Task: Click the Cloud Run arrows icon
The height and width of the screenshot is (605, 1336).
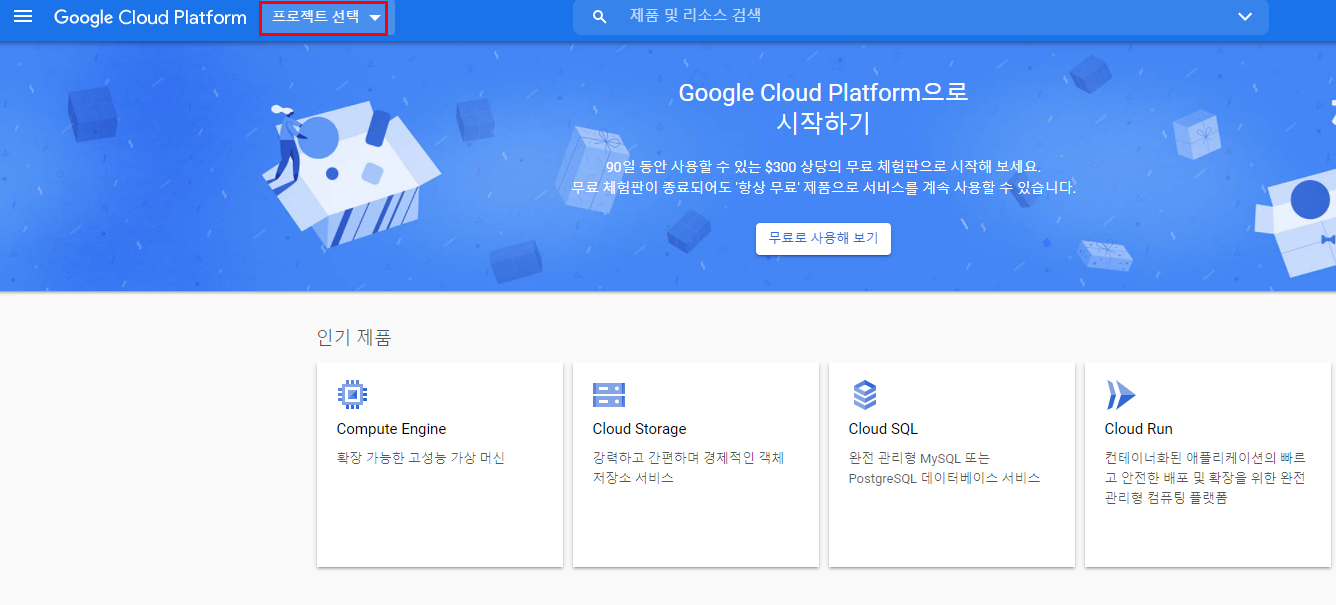Action: (x=1121, y=395)
